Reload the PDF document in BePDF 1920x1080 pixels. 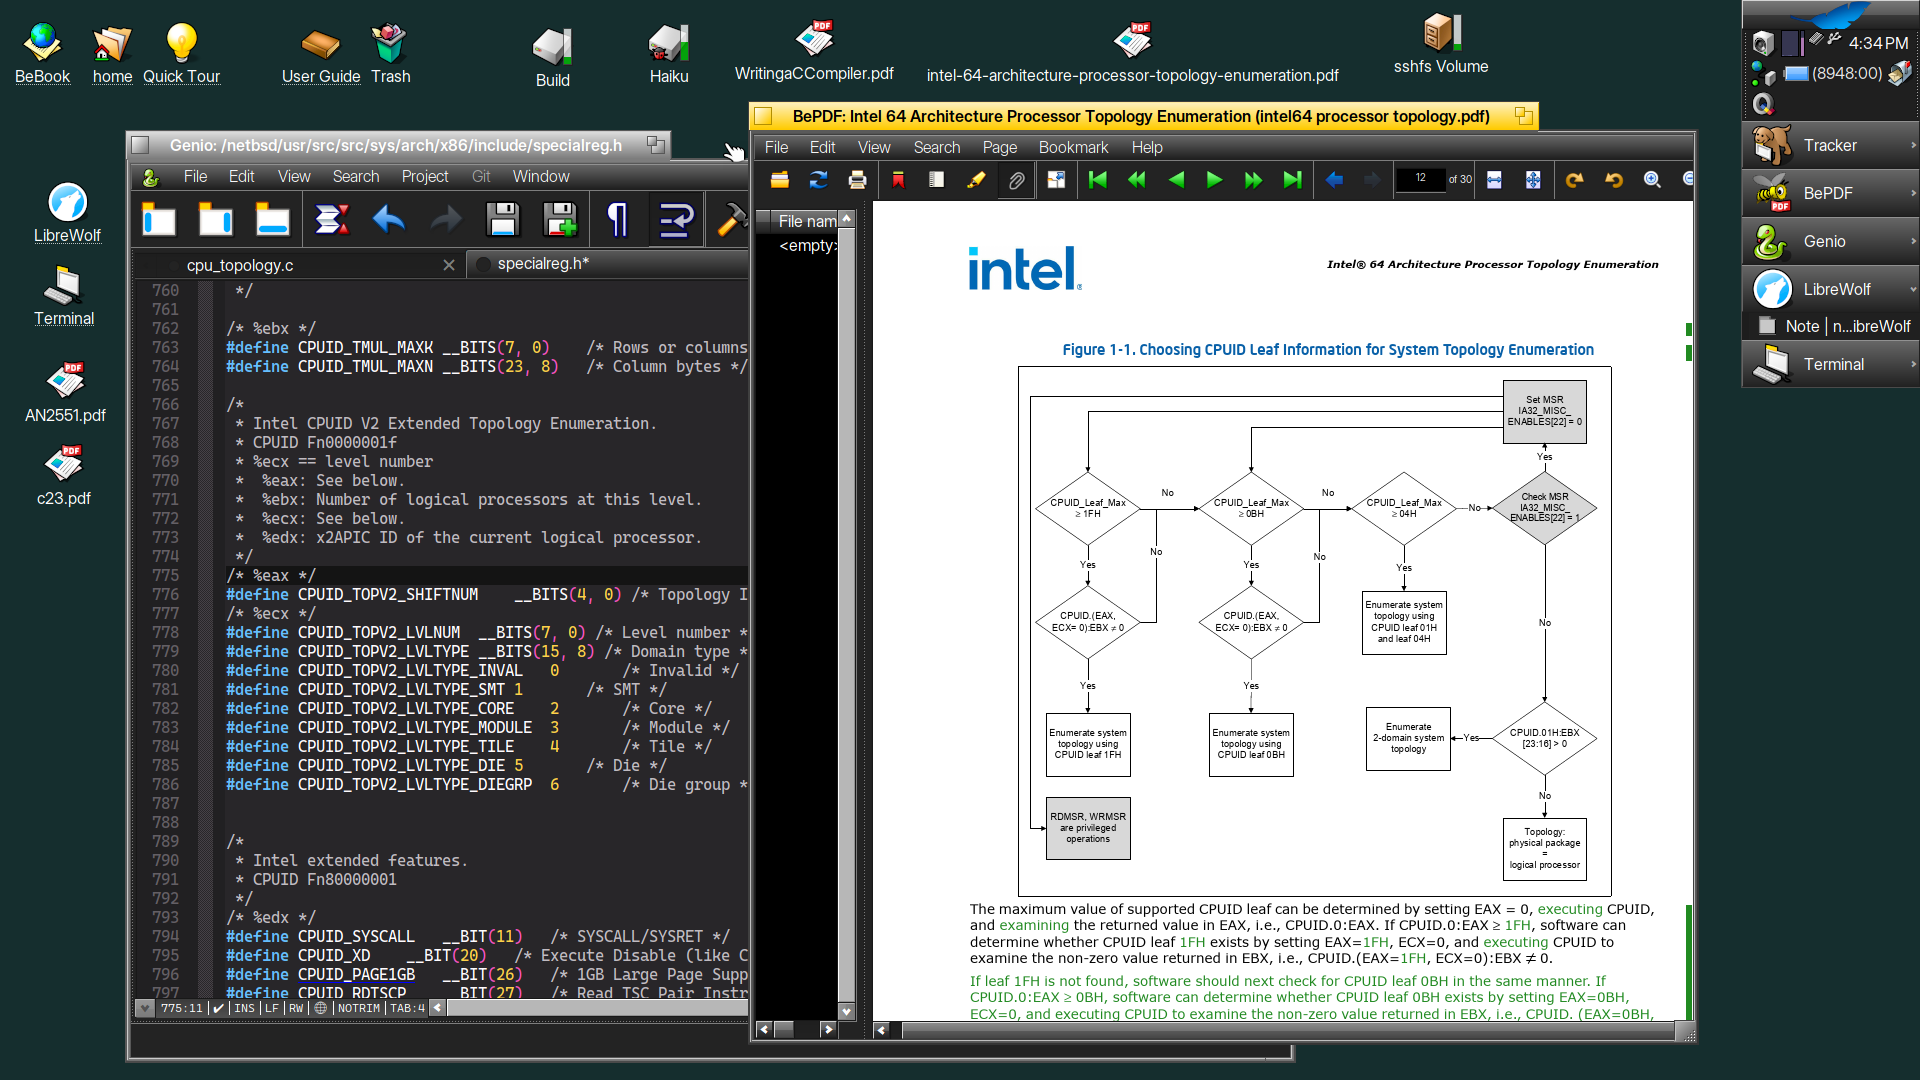tap(818, 180)
